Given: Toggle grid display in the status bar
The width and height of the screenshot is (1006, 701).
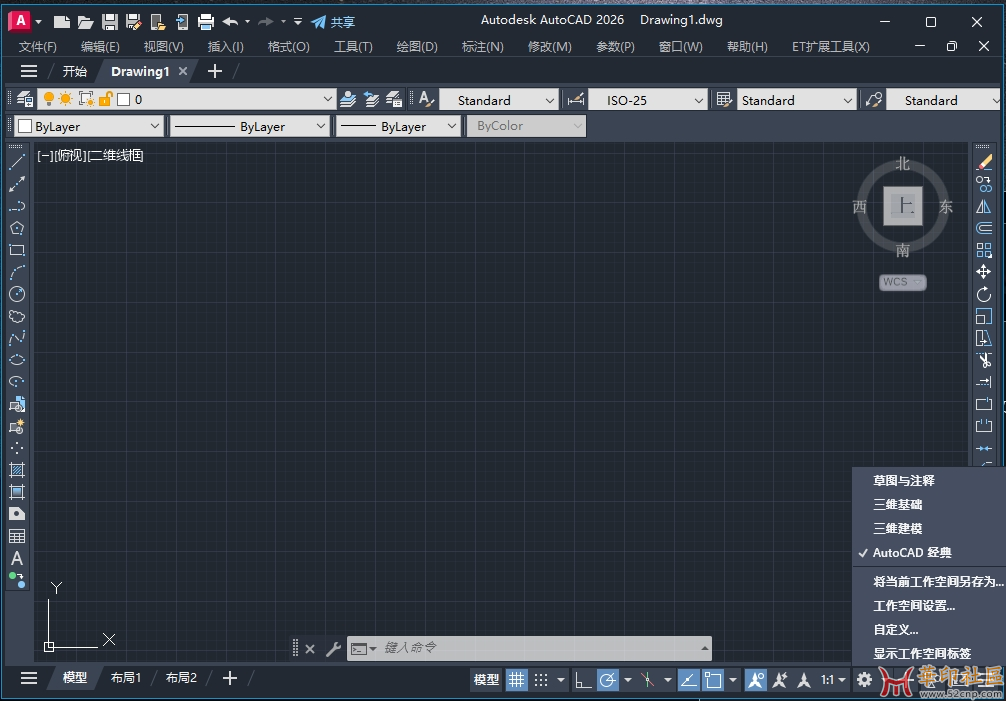Looking at the screenshot, I should click(x=516, y=680).
